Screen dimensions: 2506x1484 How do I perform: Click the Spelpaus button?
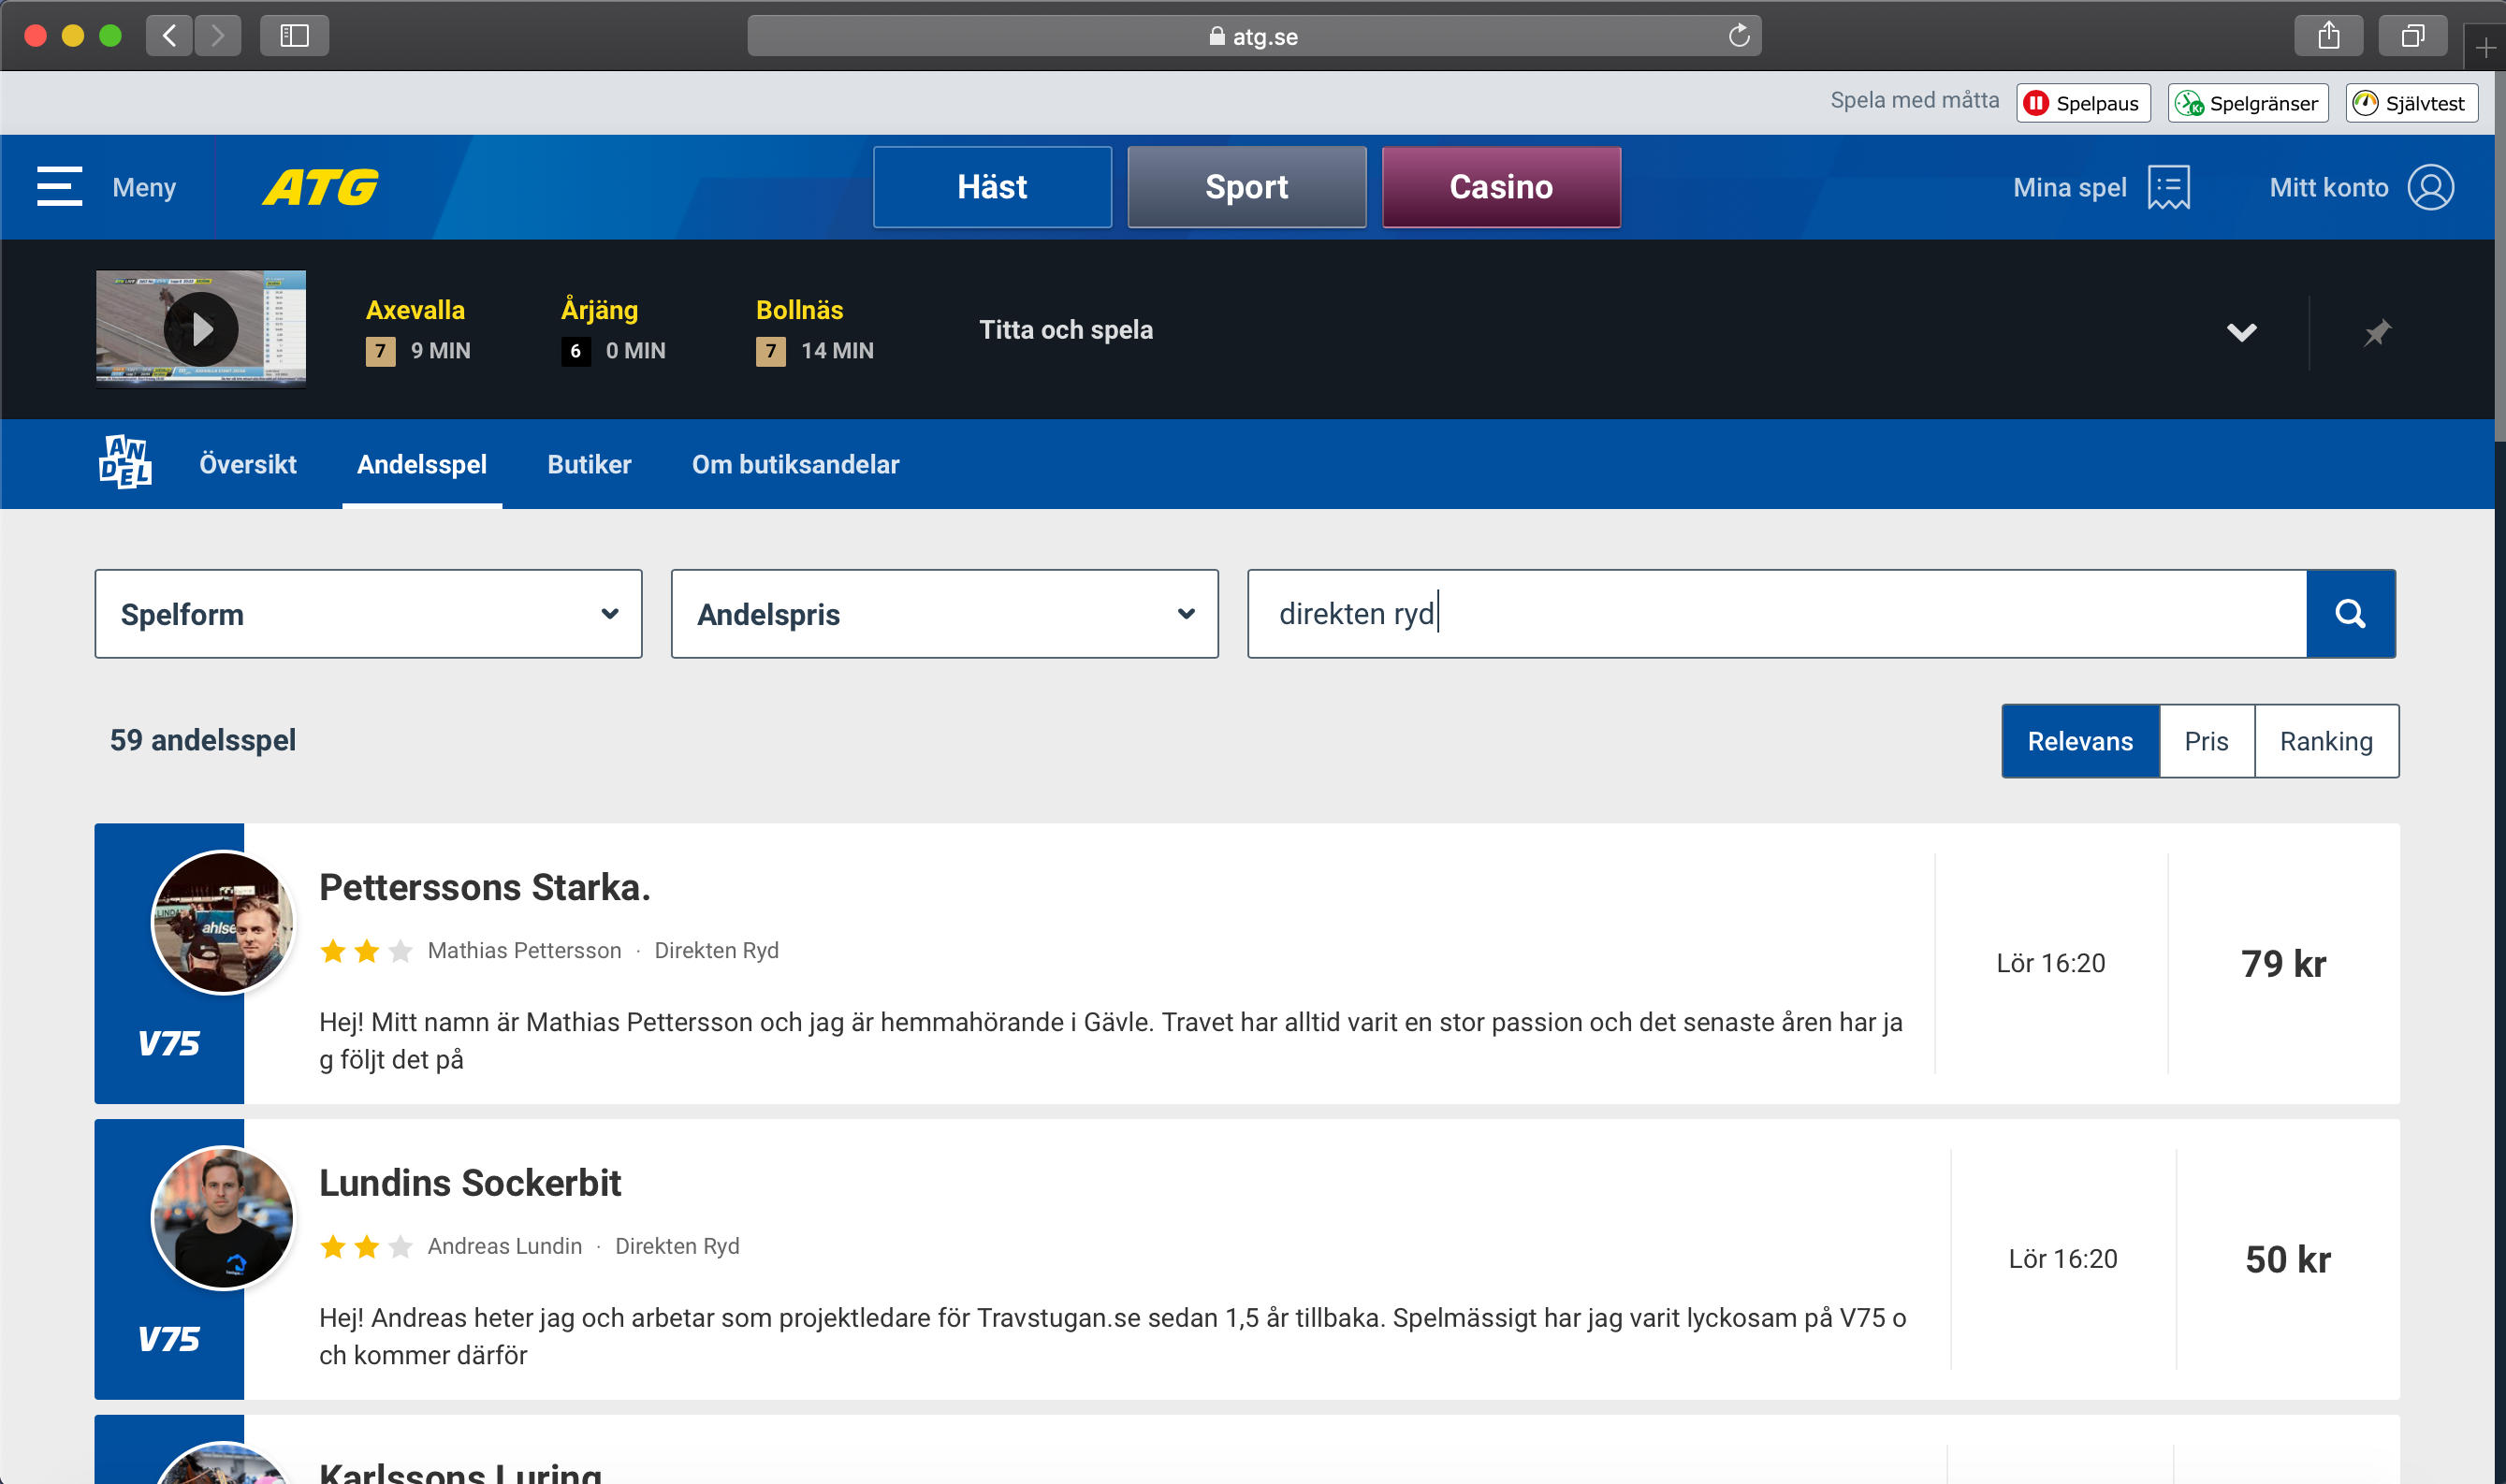point(2082,103)
